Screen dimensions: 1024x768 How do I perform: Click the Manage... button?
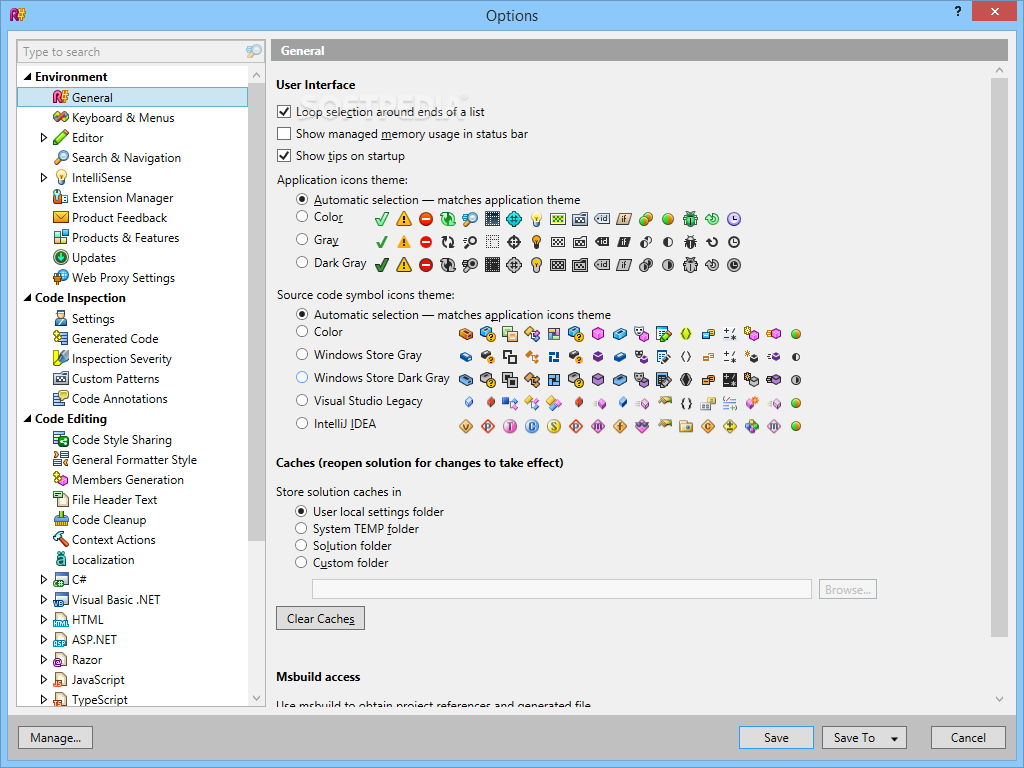[56, 737]
